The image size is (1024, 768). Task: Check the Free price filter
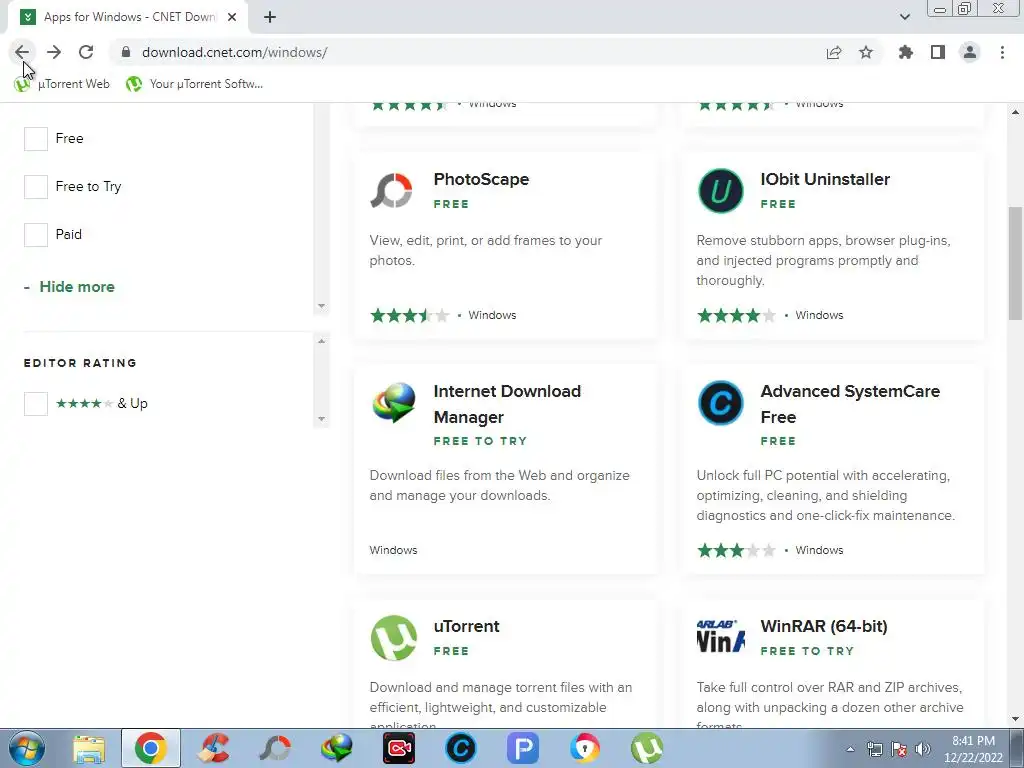(x=36, y=138)
